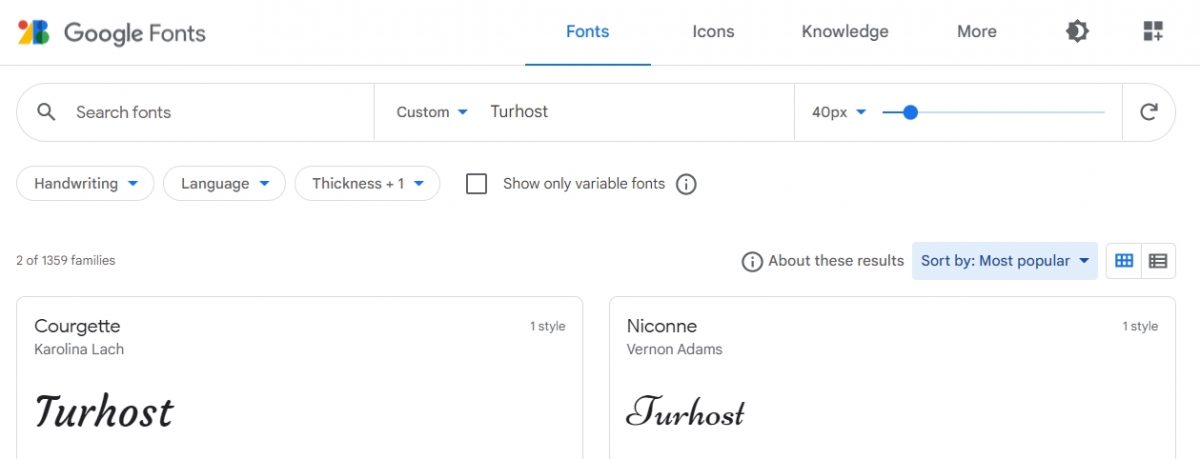The image size is (1200, 459).
Task: Open About these results link
Action: click(x=836, y=261)
